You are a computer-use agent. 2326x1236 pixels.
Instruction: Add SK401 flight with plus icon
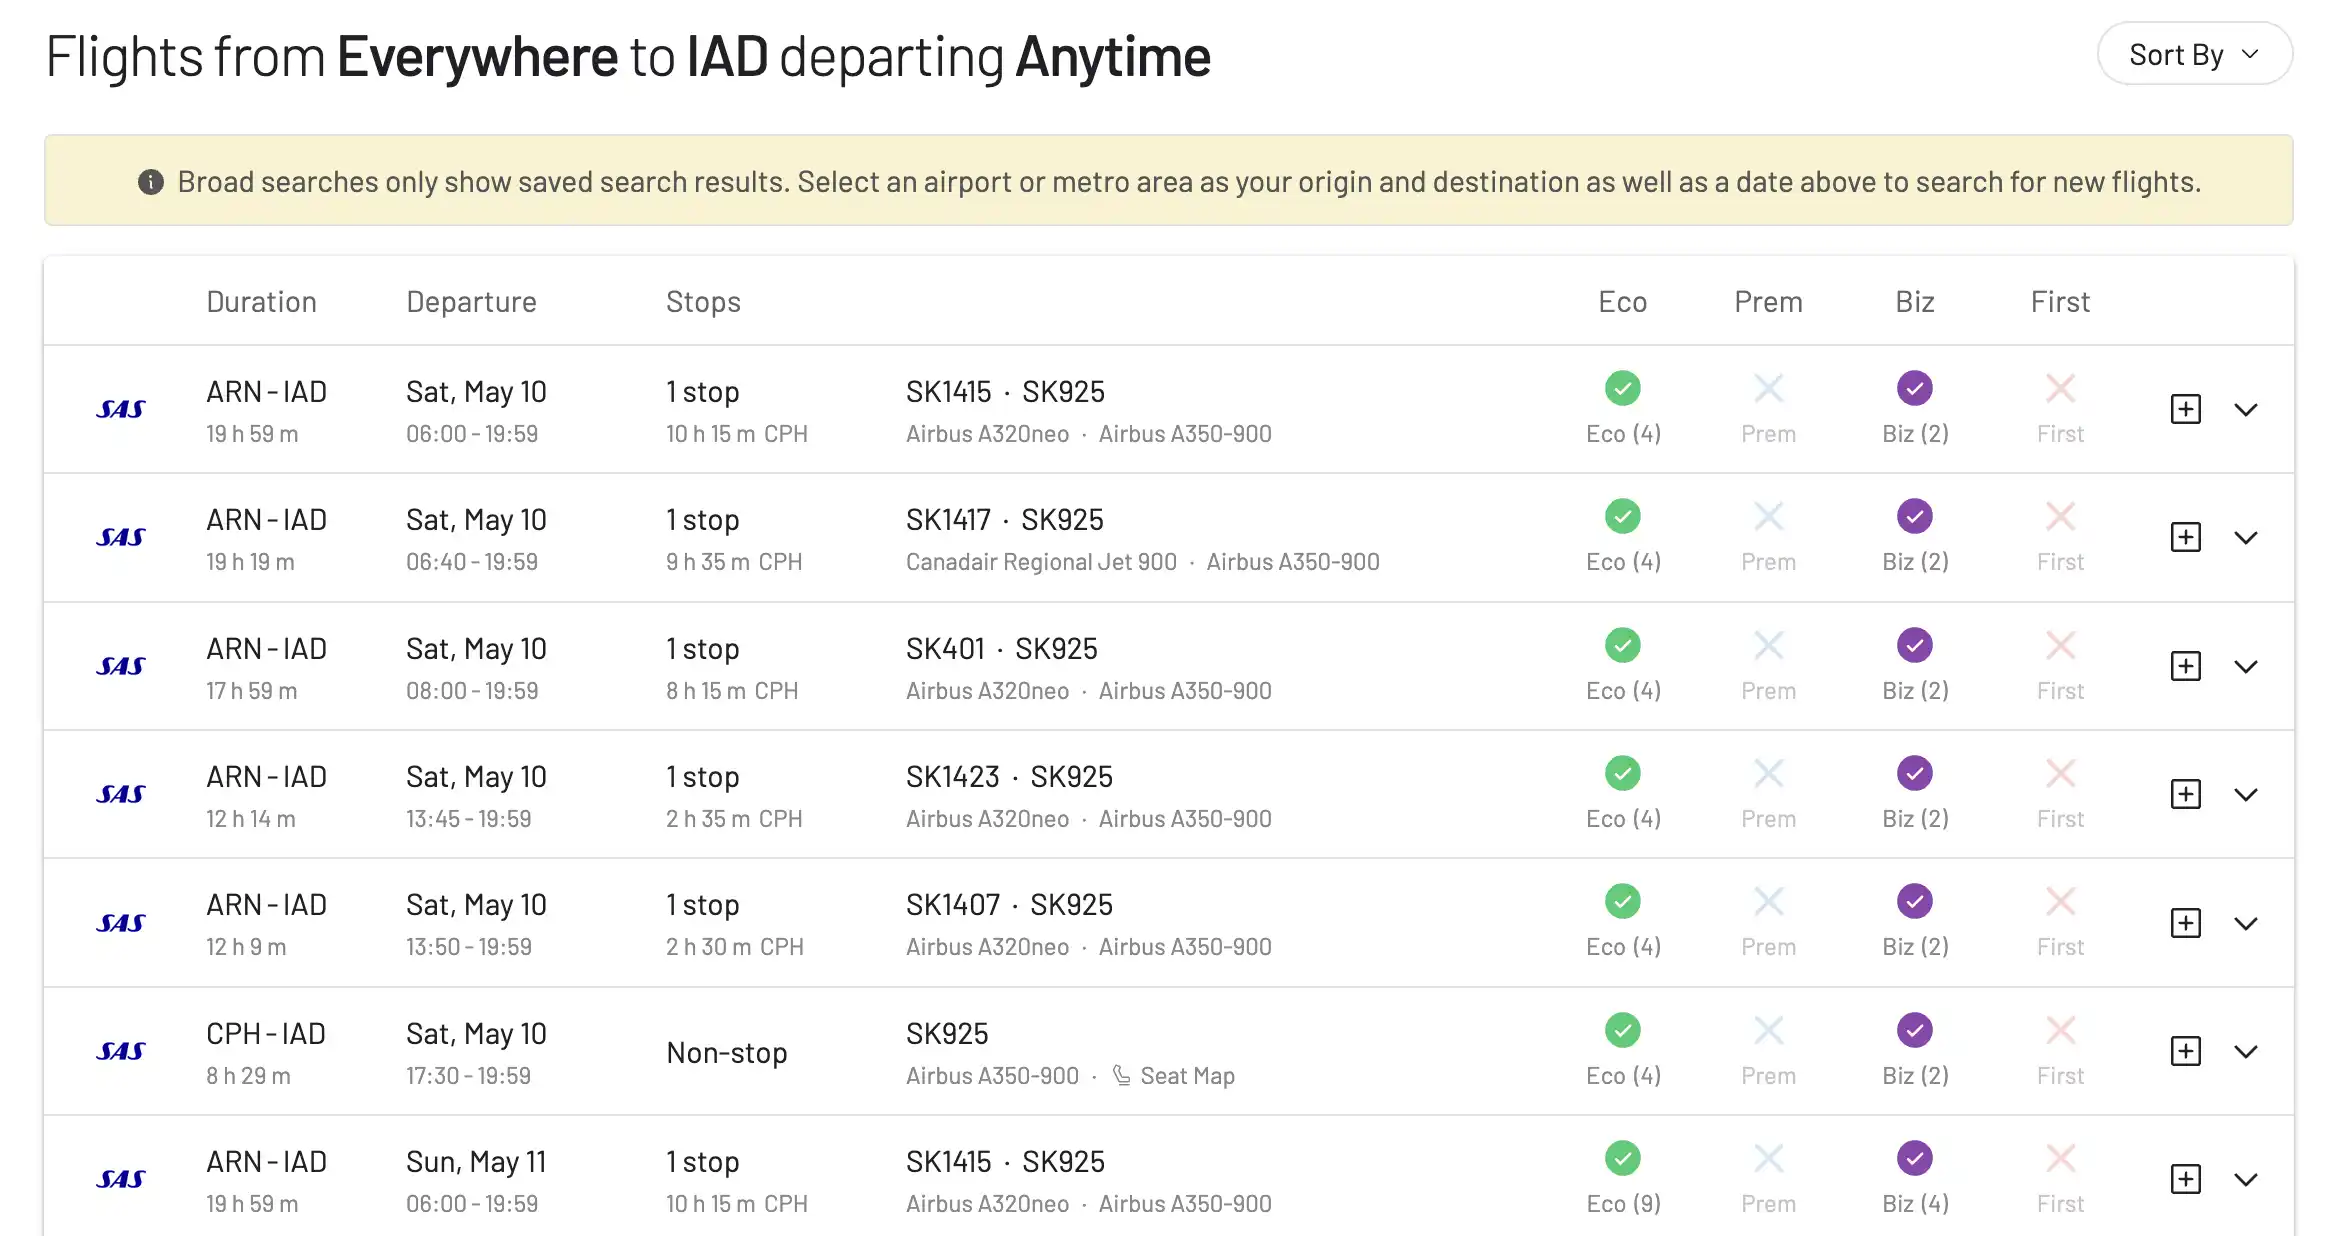pyautogui.click(x=2185, y=666)
